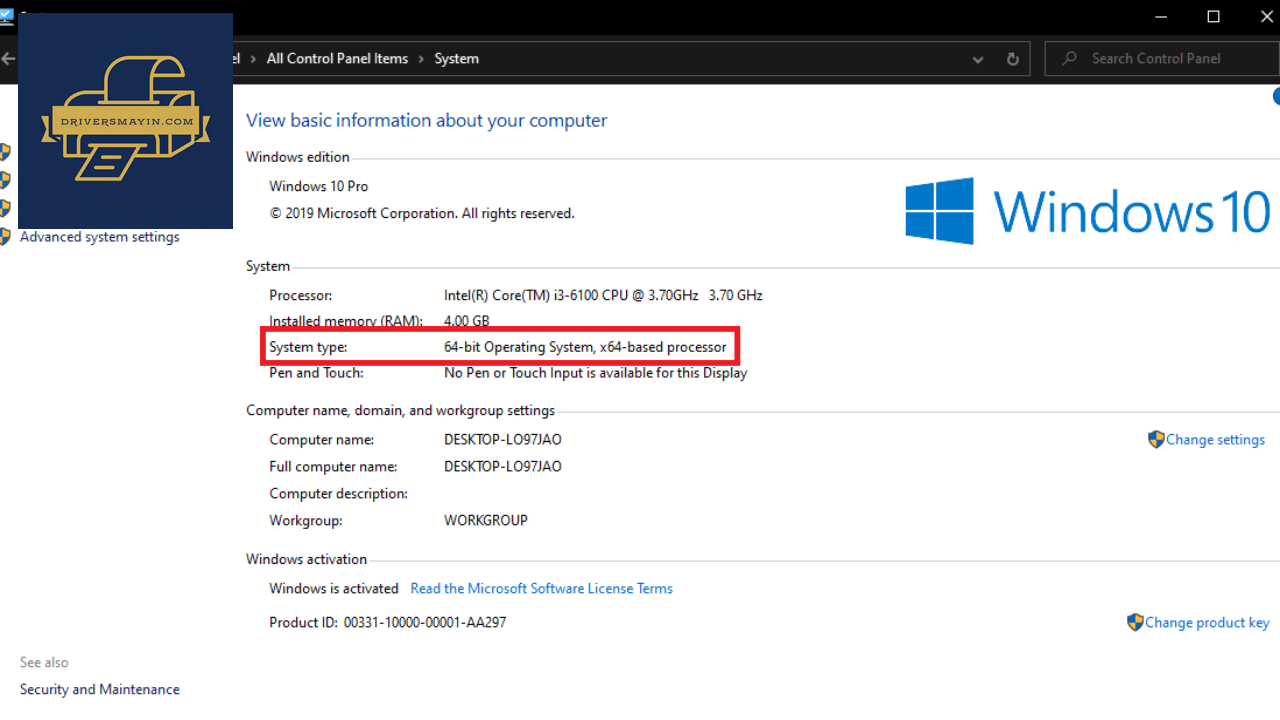The height and width of the screenshot is (720, 1280).
Task: Select the Intel Core i3-6100 processor value
Action: tap(603, 295)
